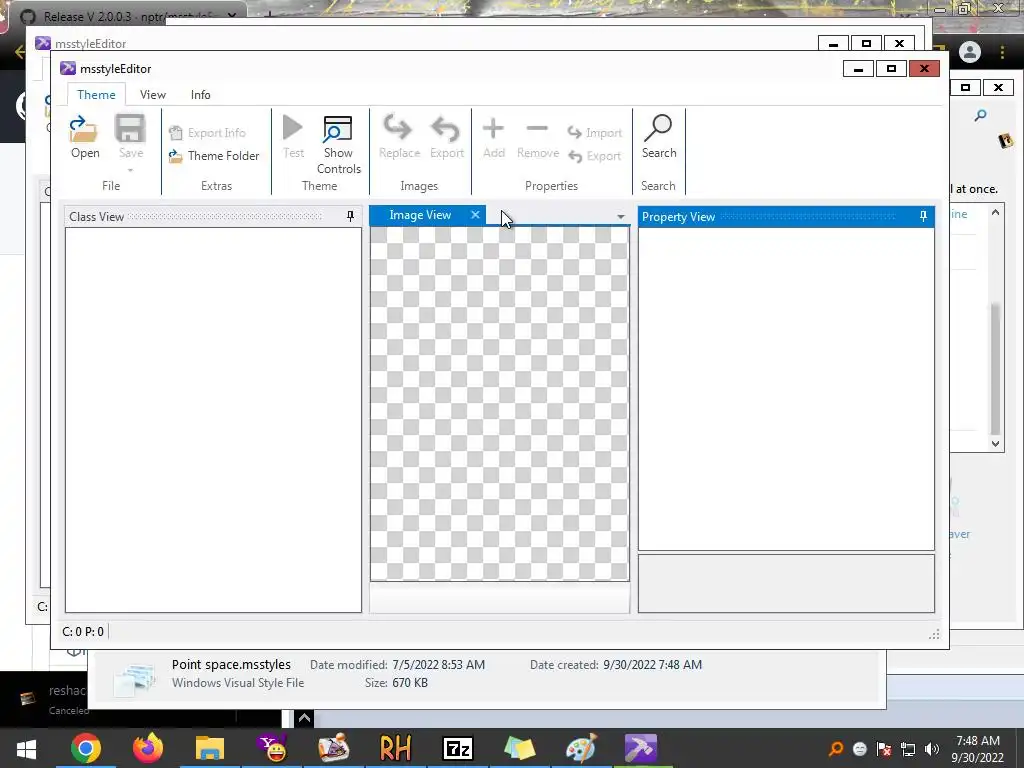Click Import in Properties group
1024x768 pixels.
click(x=594, y=133)
